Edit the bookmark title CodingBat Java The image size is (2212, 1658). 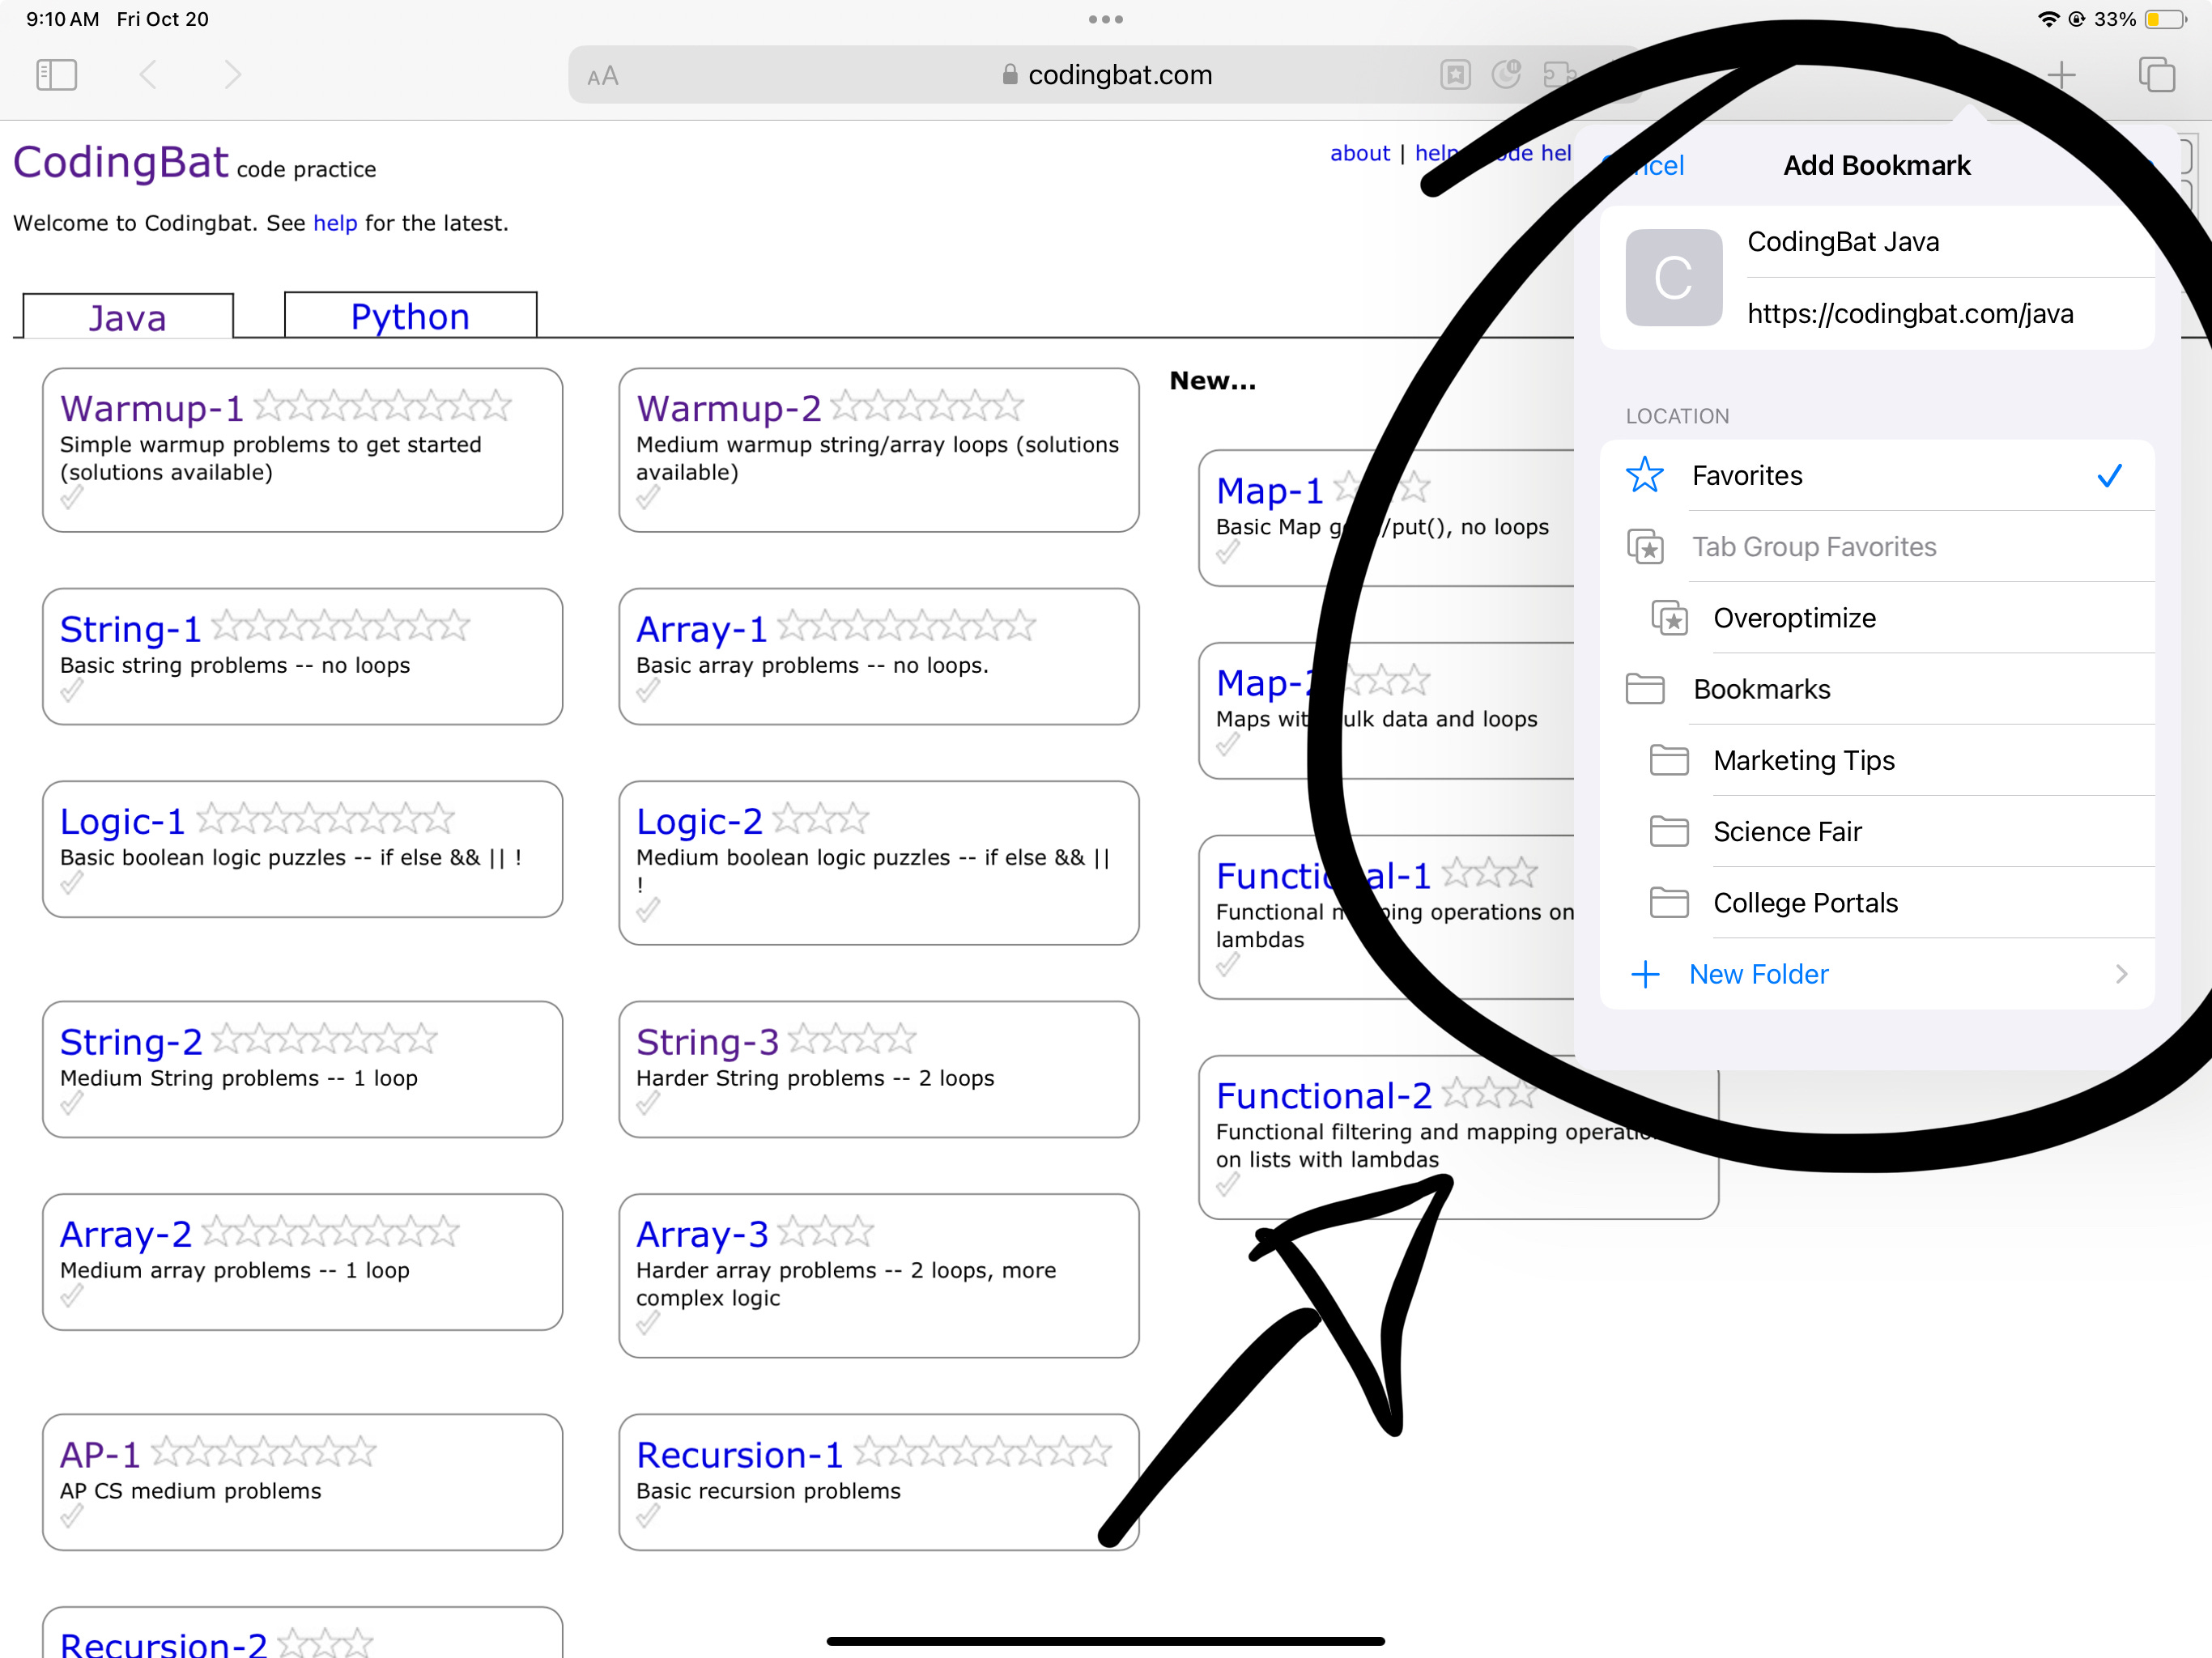(x=1948, y=242)
